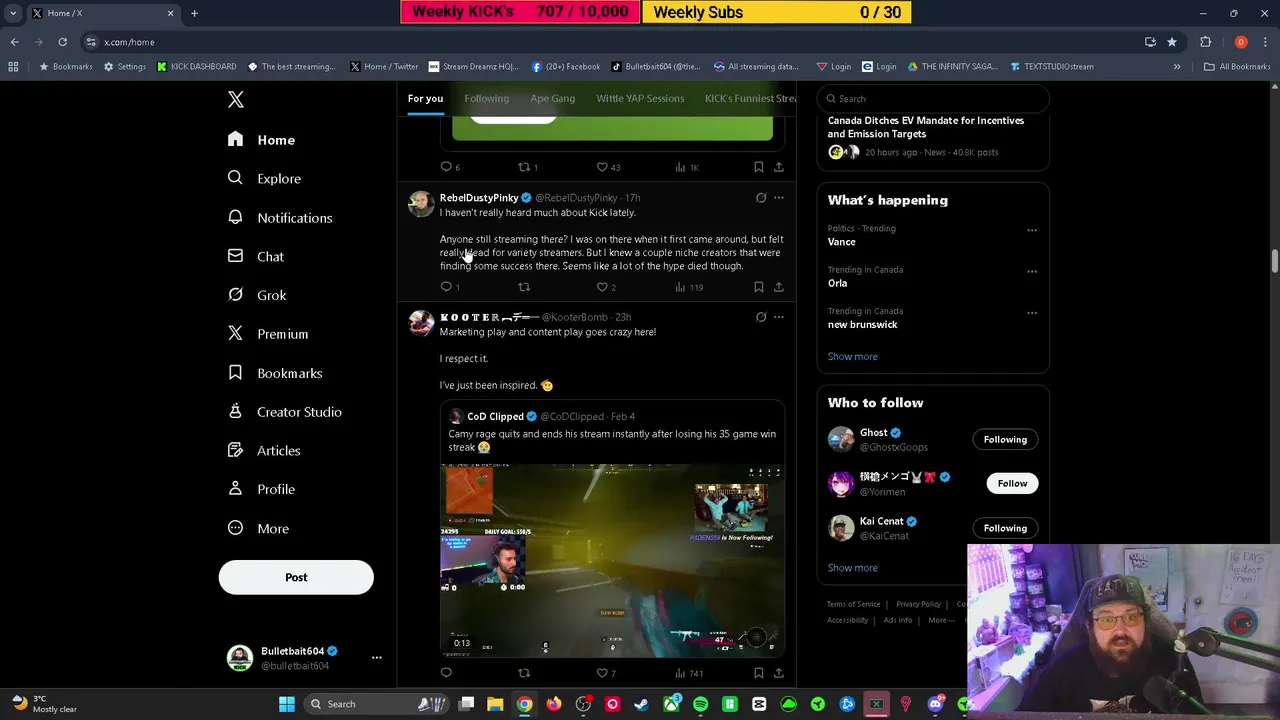Repost RebelDustyPinky's post
1280x720 pixels.
click(524, 287)
